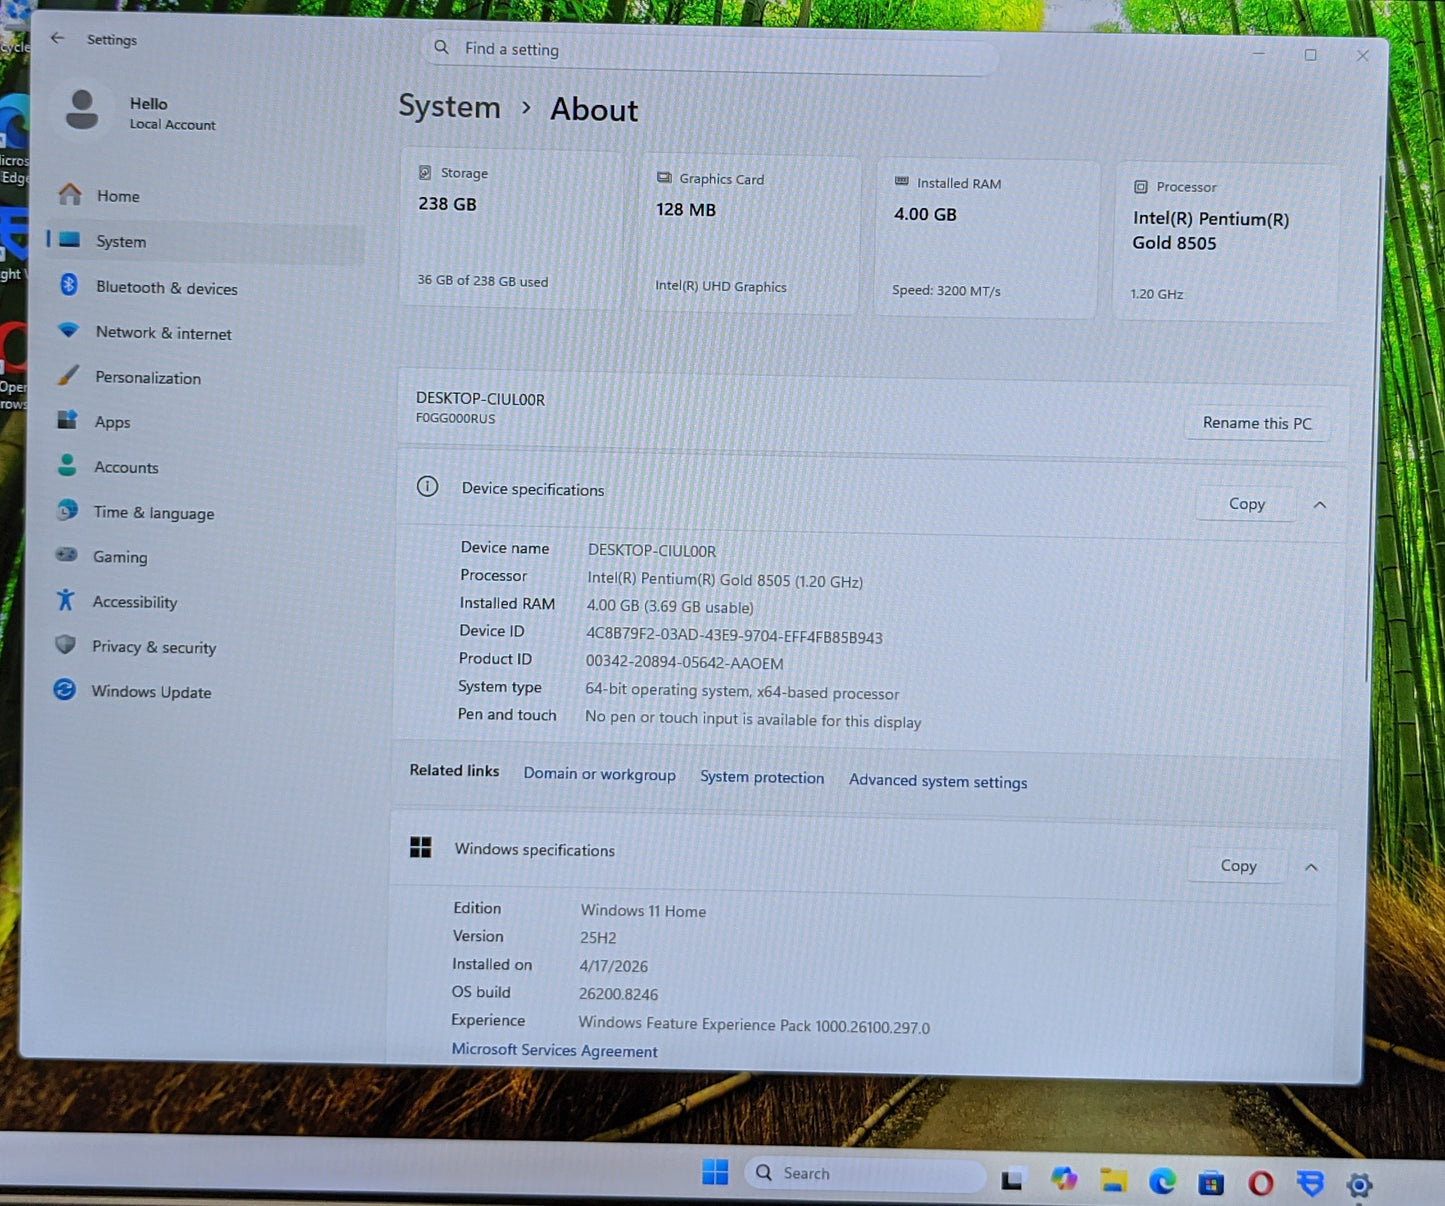The image size is (1445, 1206).
Task: Open Opera browser from the taskbar
Action: point(1261,1184)
